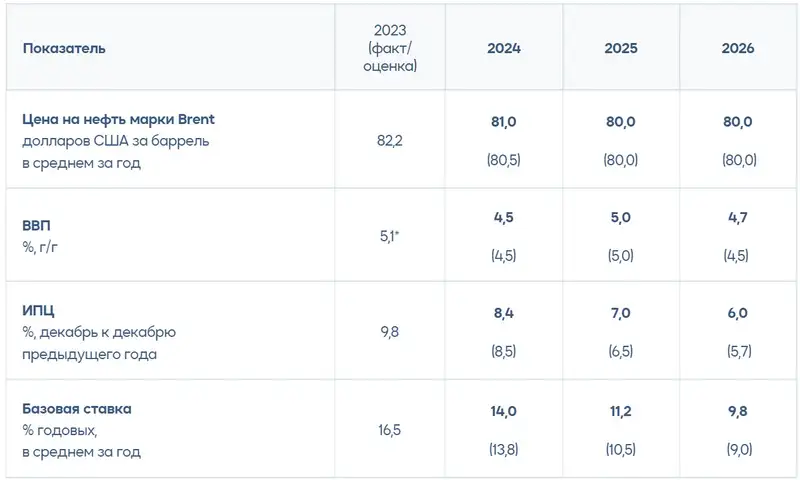This screenshot has height=480, width=800.
Task: Click the base rate 2025 value 11,2
Action: [621, 410]
